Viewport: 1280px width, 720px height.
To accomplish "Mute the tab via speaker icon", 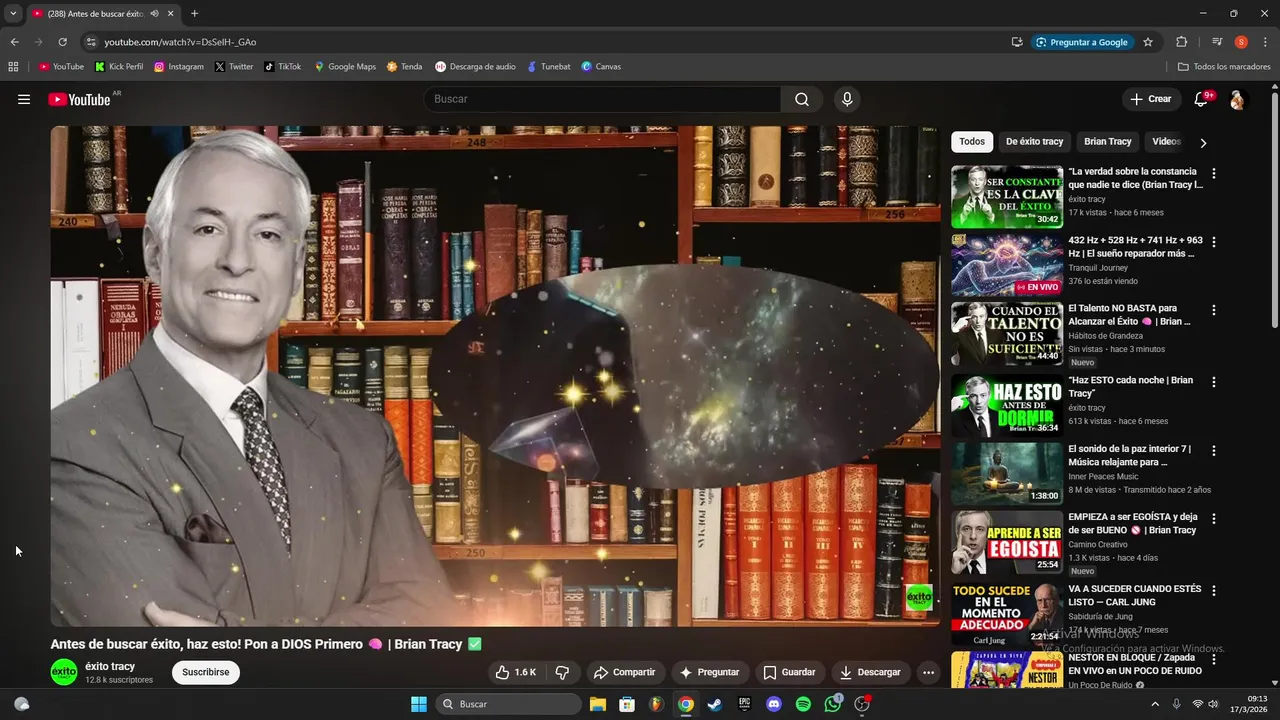I will click(x=154, y=14).
